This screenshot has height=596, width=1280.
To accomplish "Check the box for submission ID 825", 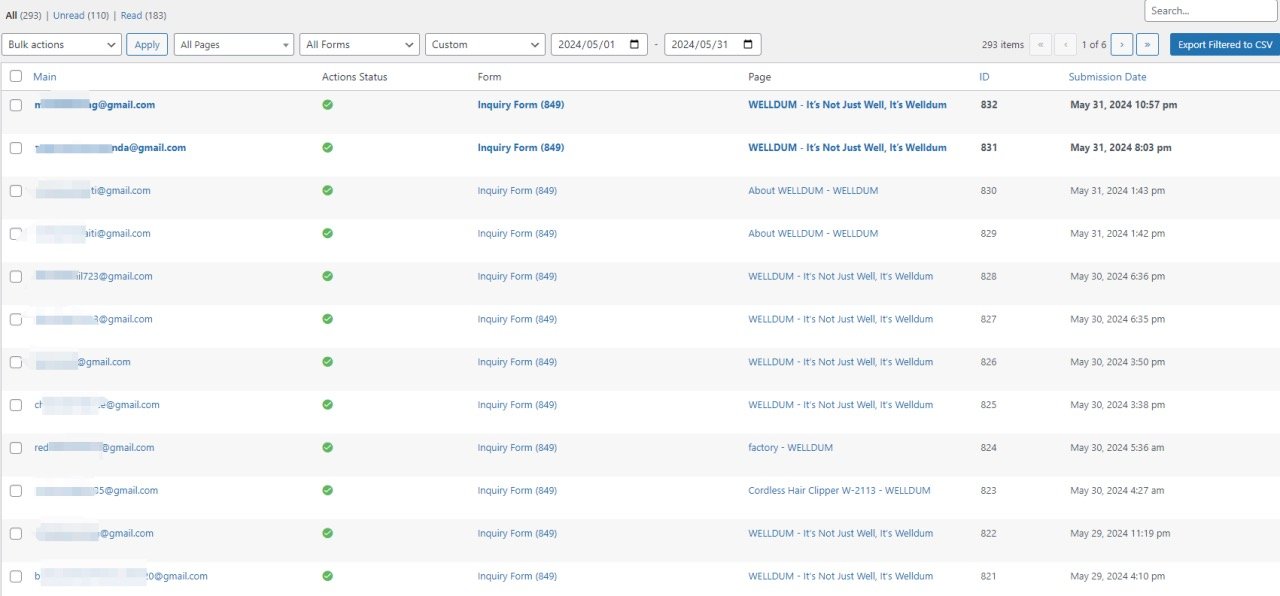I will click(x=16, y=405).
